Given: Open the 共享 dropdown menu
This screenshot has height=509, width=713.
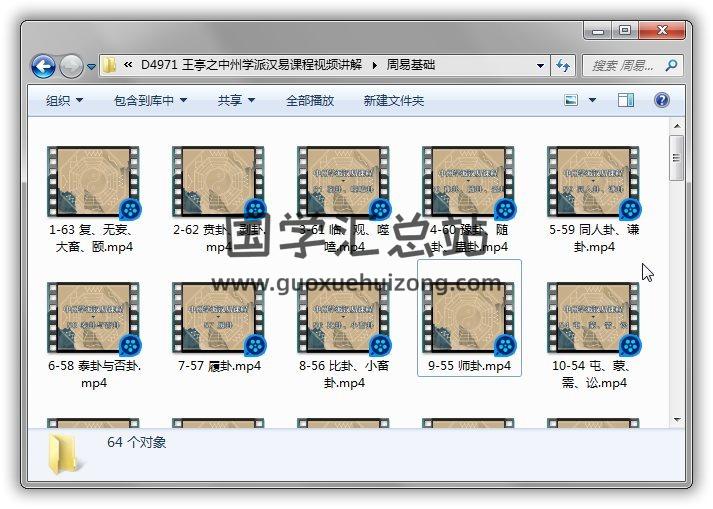Looking at the screenshot, I should point(236,100).
